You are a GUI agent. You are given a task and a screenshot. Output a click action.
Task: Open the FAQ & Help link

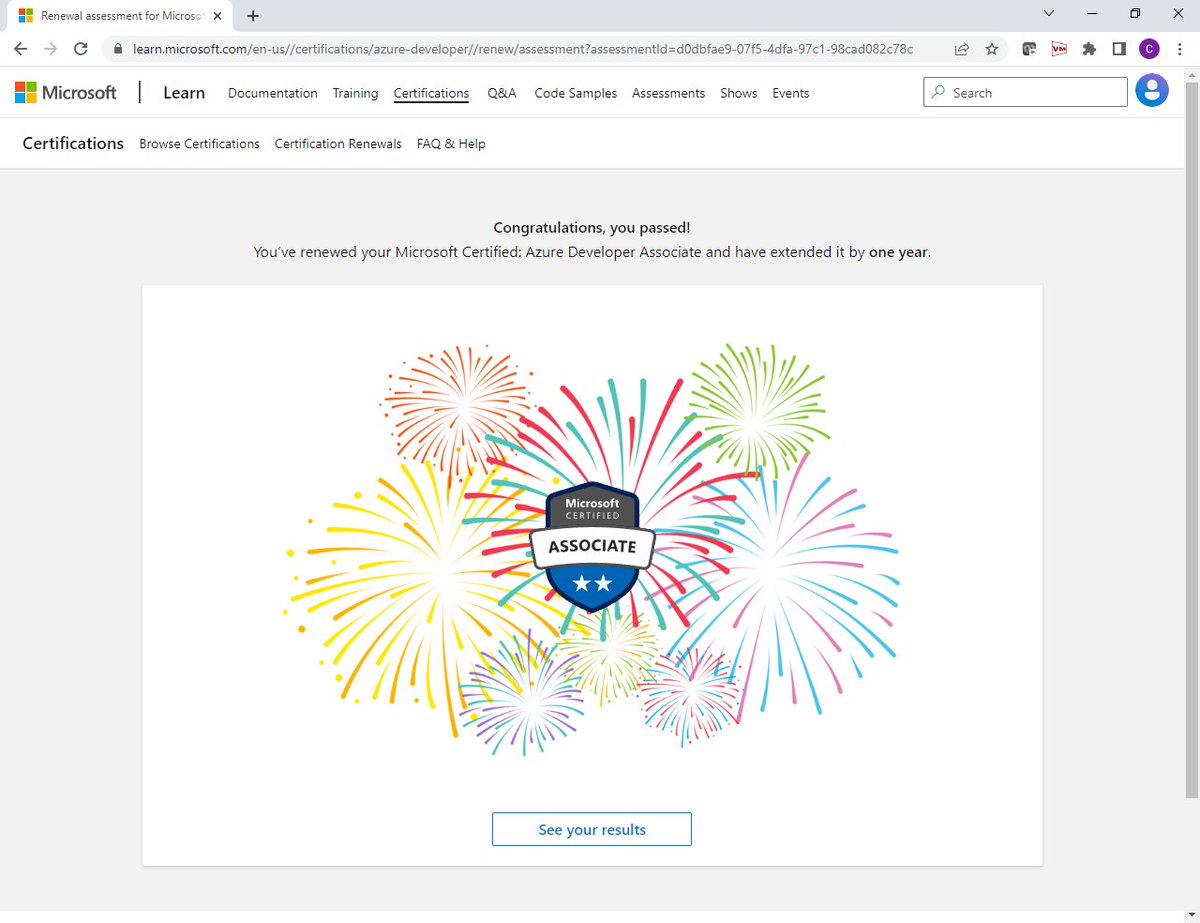point(451,144)
